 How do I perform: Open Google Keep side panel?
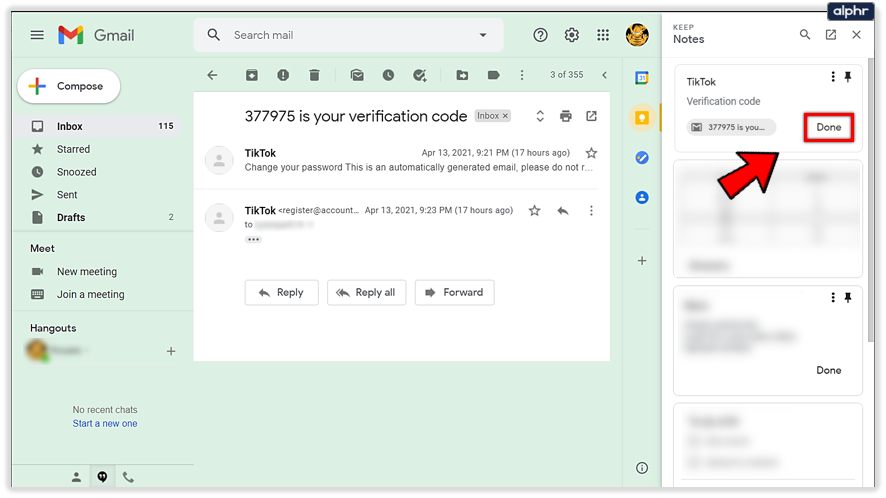click(642, 118)
